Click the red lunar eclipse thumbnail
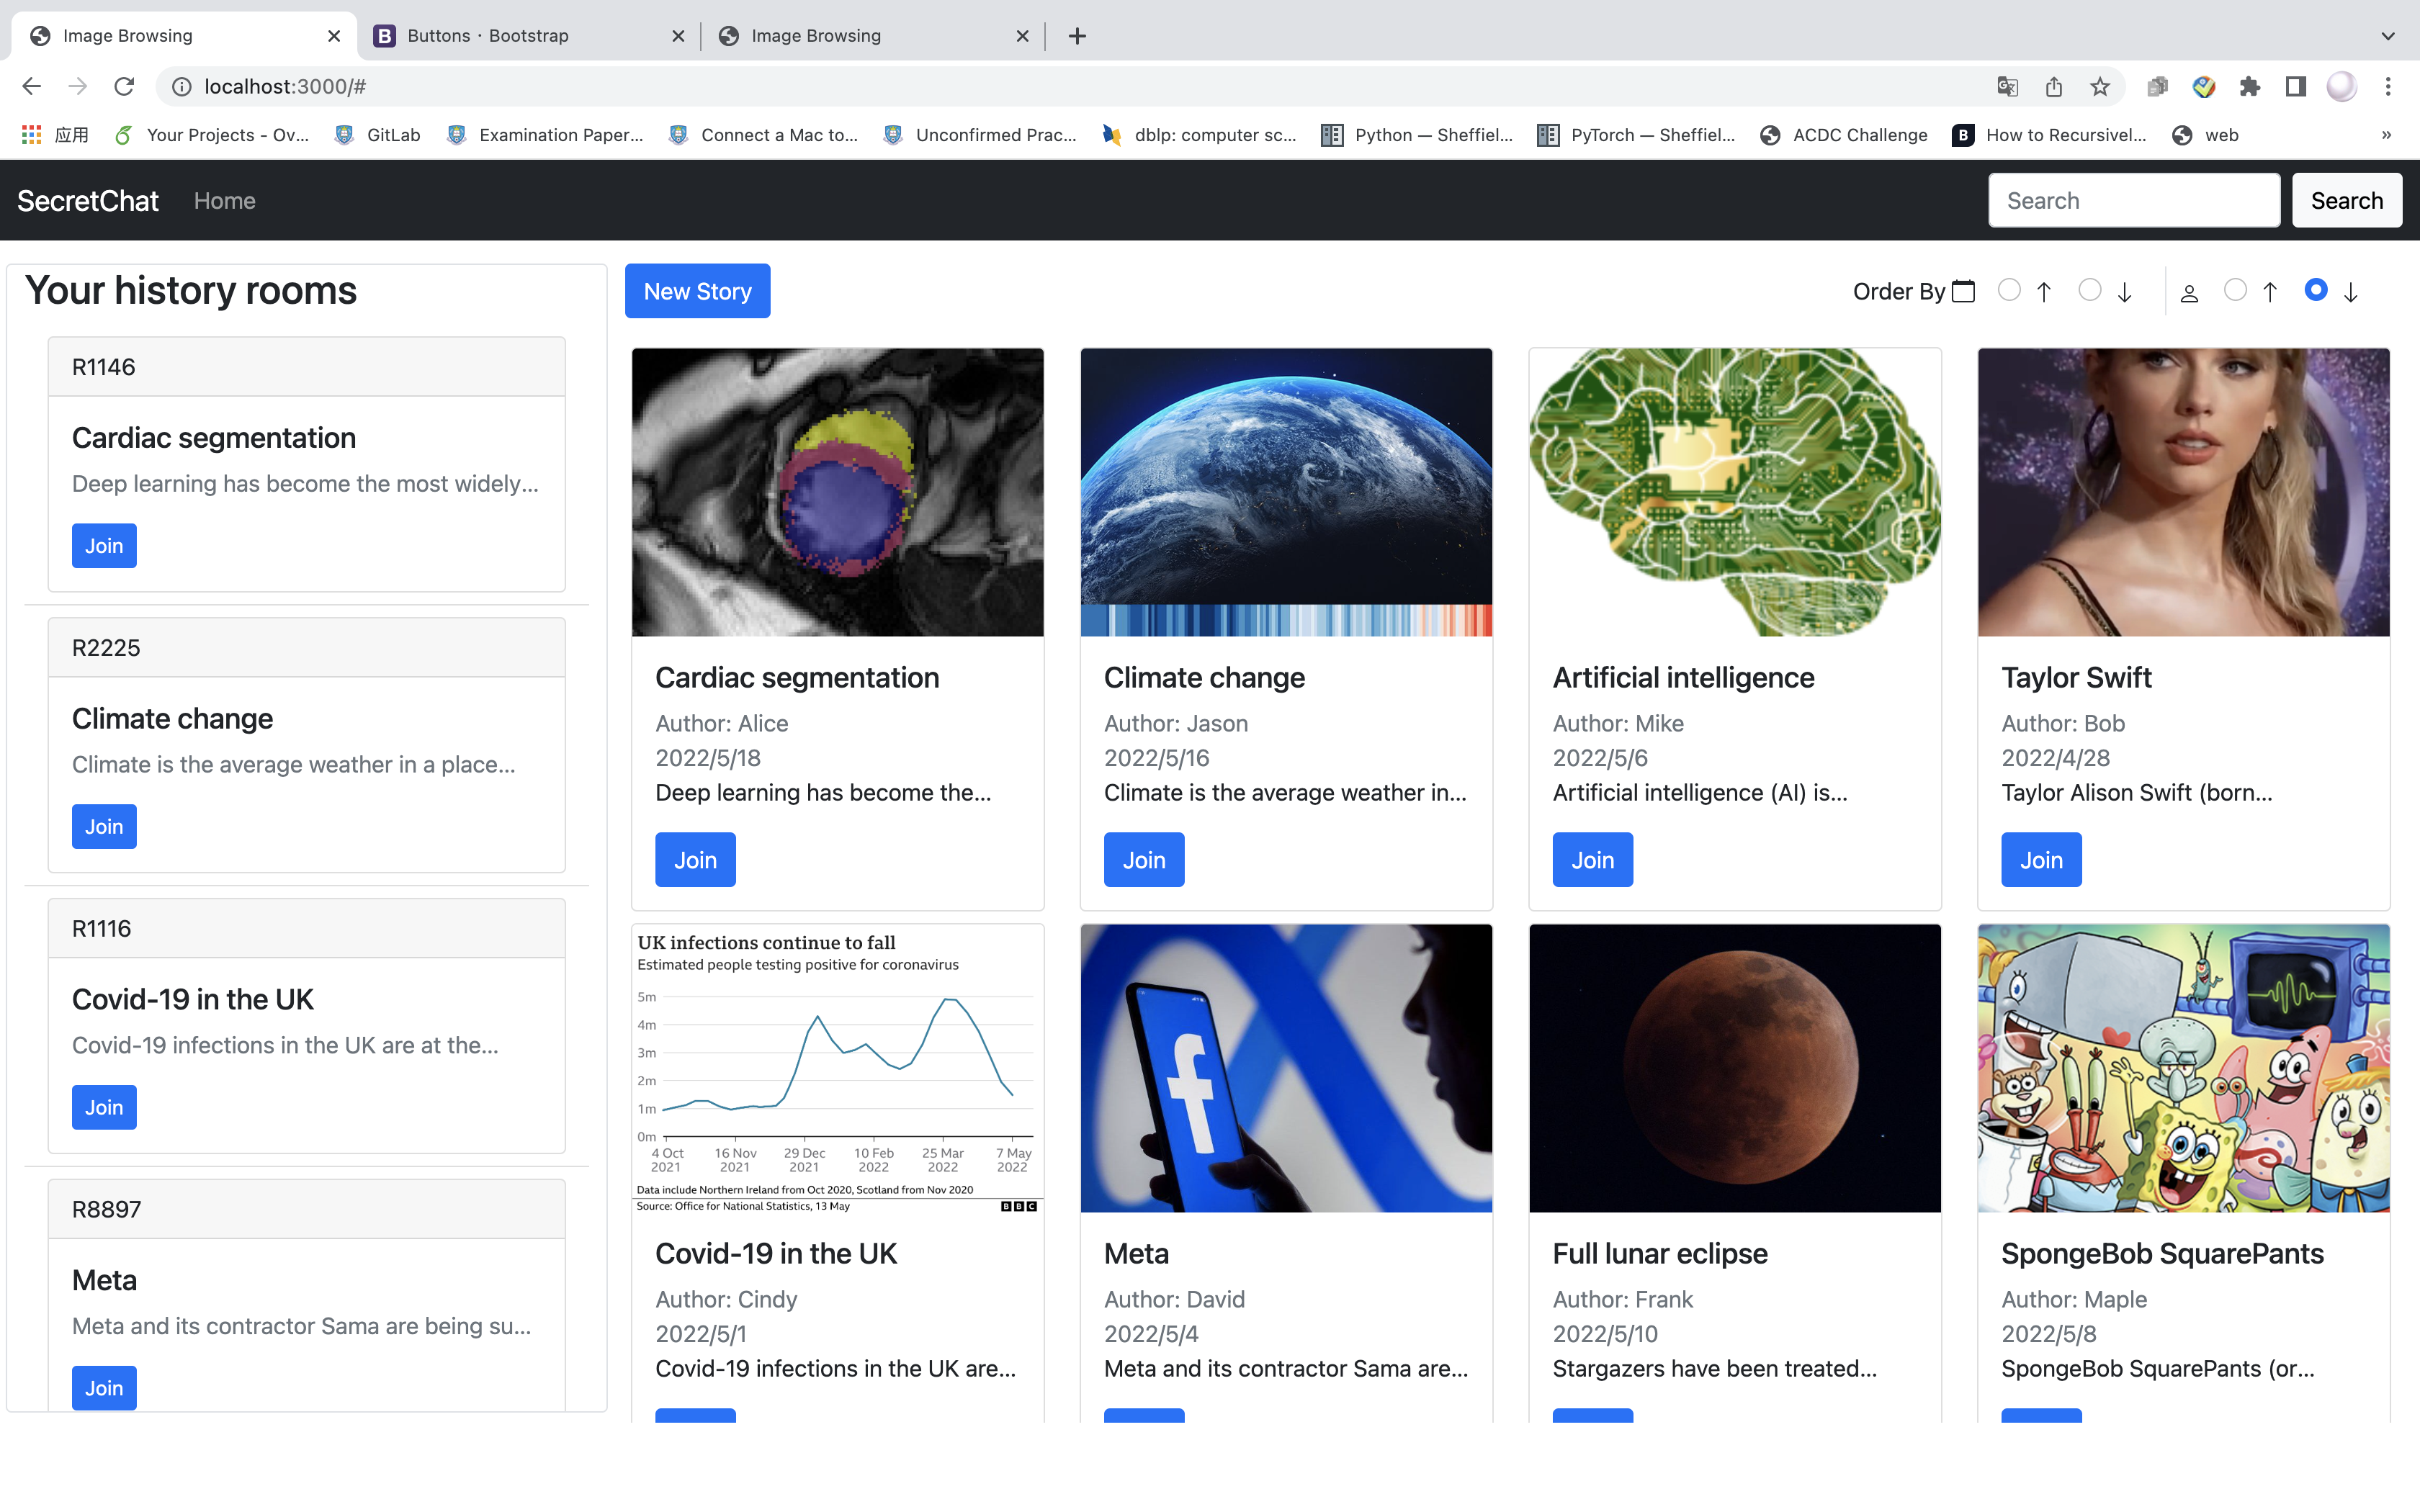The height and width of the screenshot is (1512, 2420). pyautogui.click(x=1735, y=1068)
